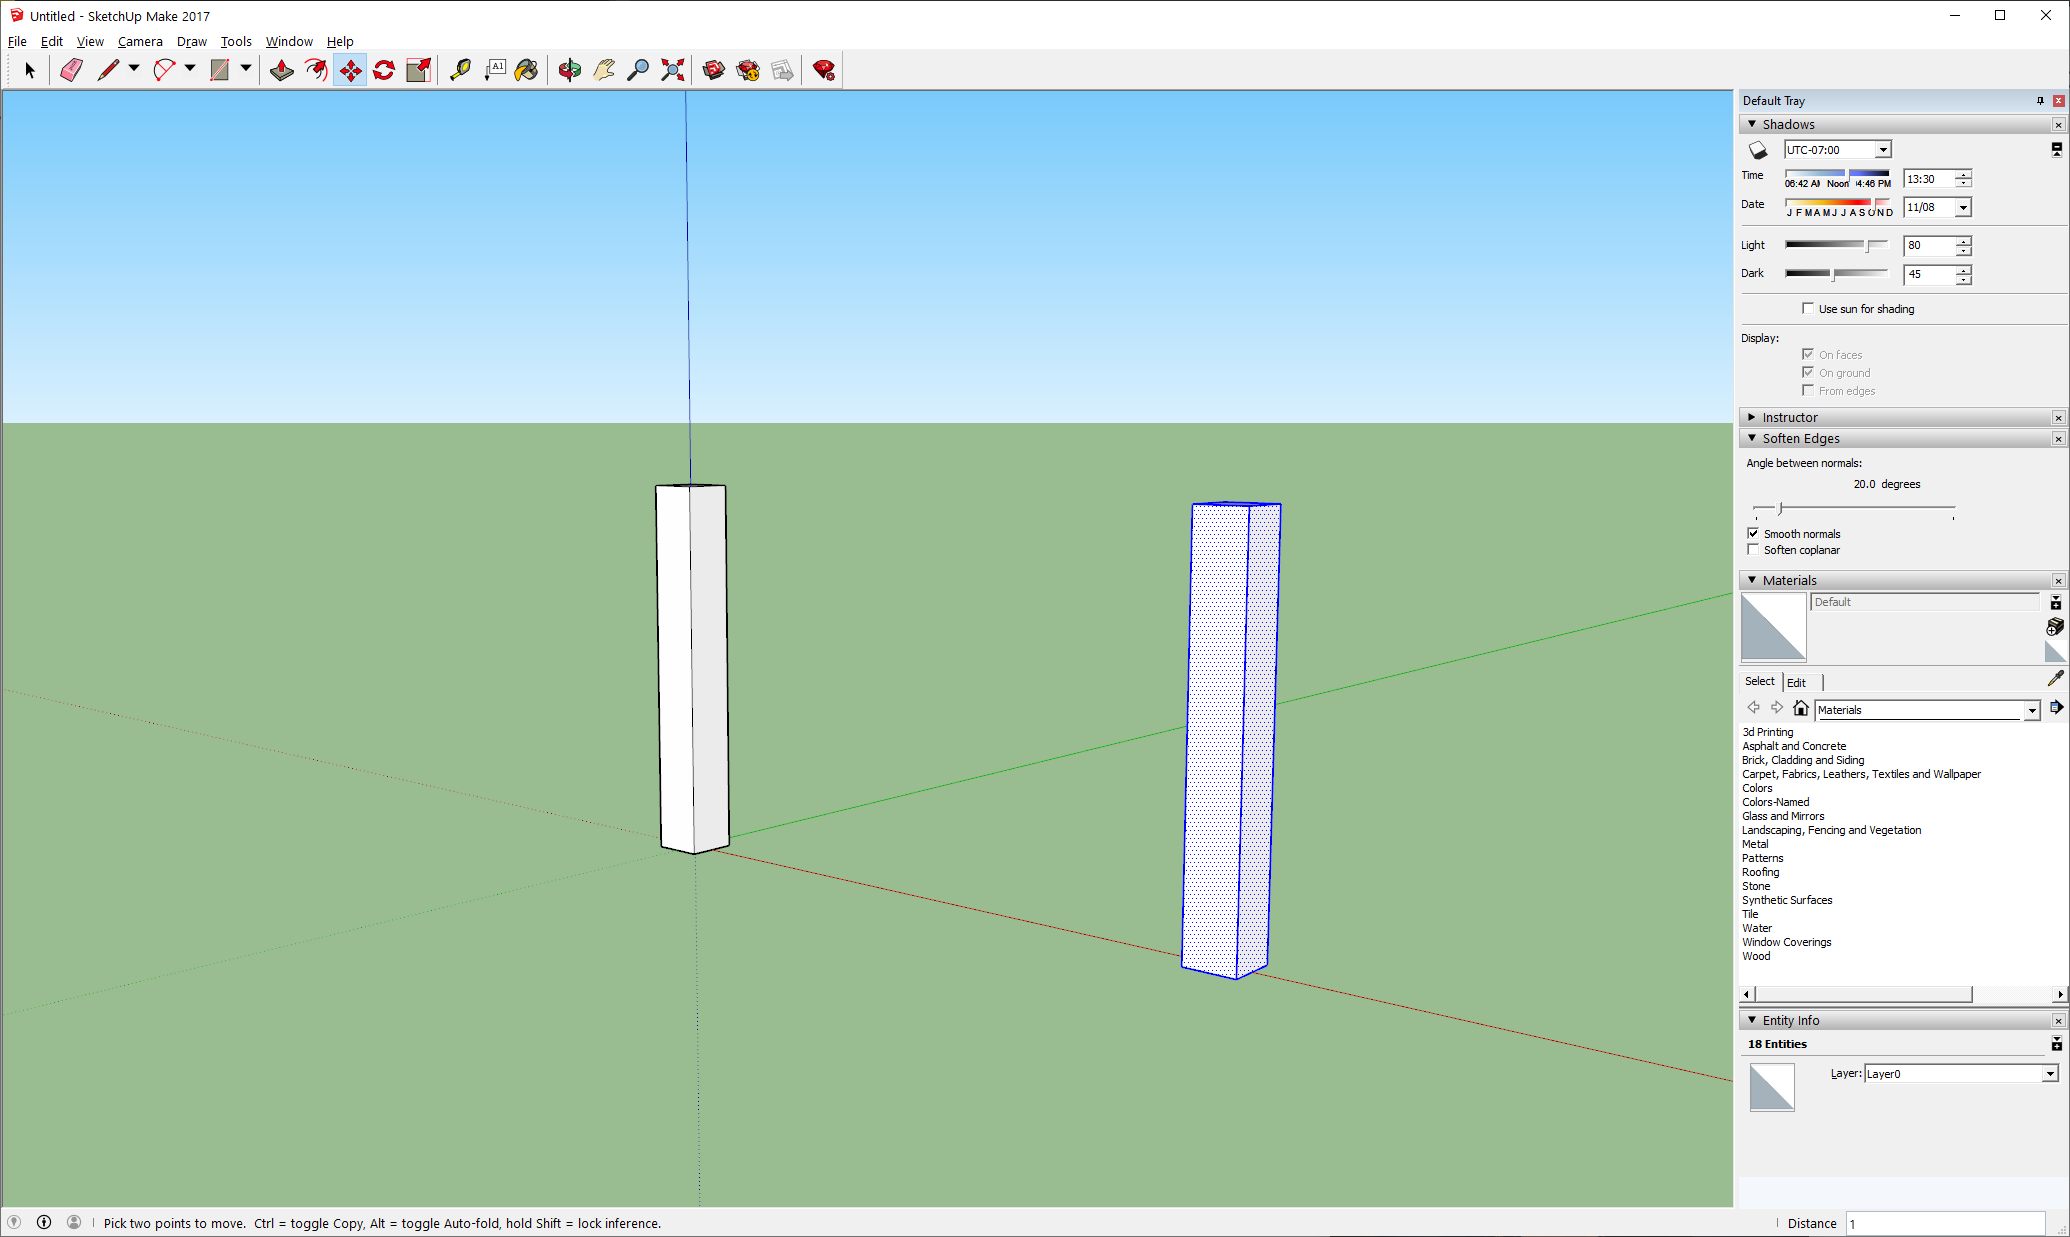Open the Wood materials collection

click(1756, 956)
